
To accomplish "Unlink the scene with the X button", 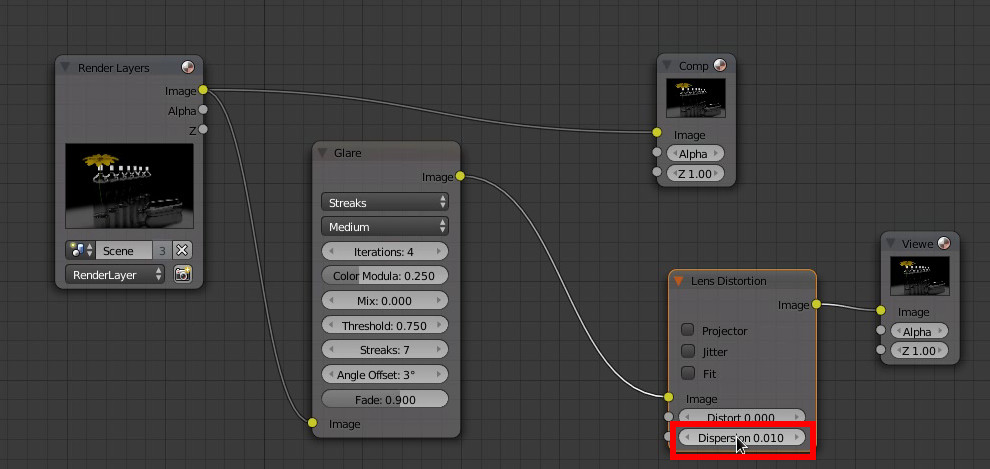I will pos(182,250).
